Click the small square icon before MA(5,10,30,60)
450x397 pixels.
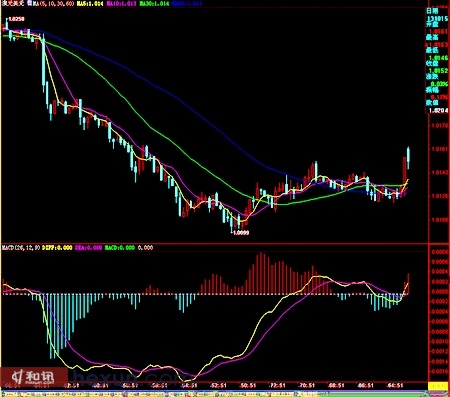(29, 4)
